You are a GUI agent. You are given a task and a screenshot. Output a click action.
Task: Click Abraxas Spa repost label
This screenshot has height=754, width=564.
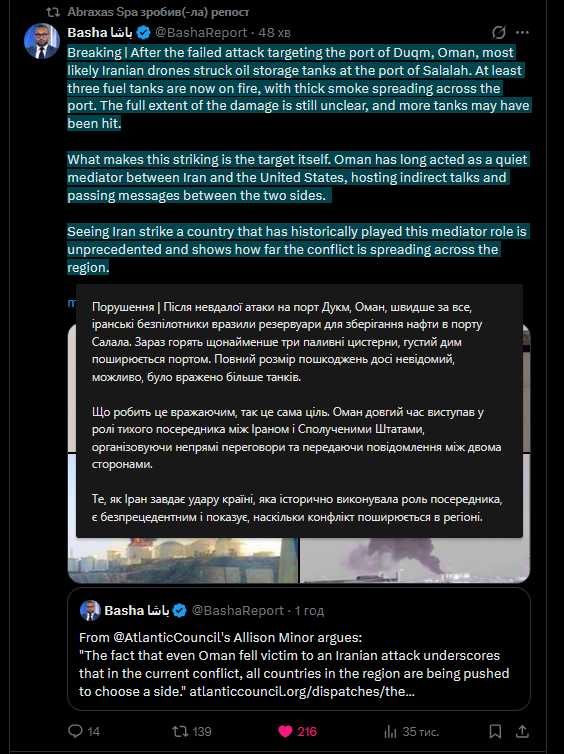[x=158, y=12]
